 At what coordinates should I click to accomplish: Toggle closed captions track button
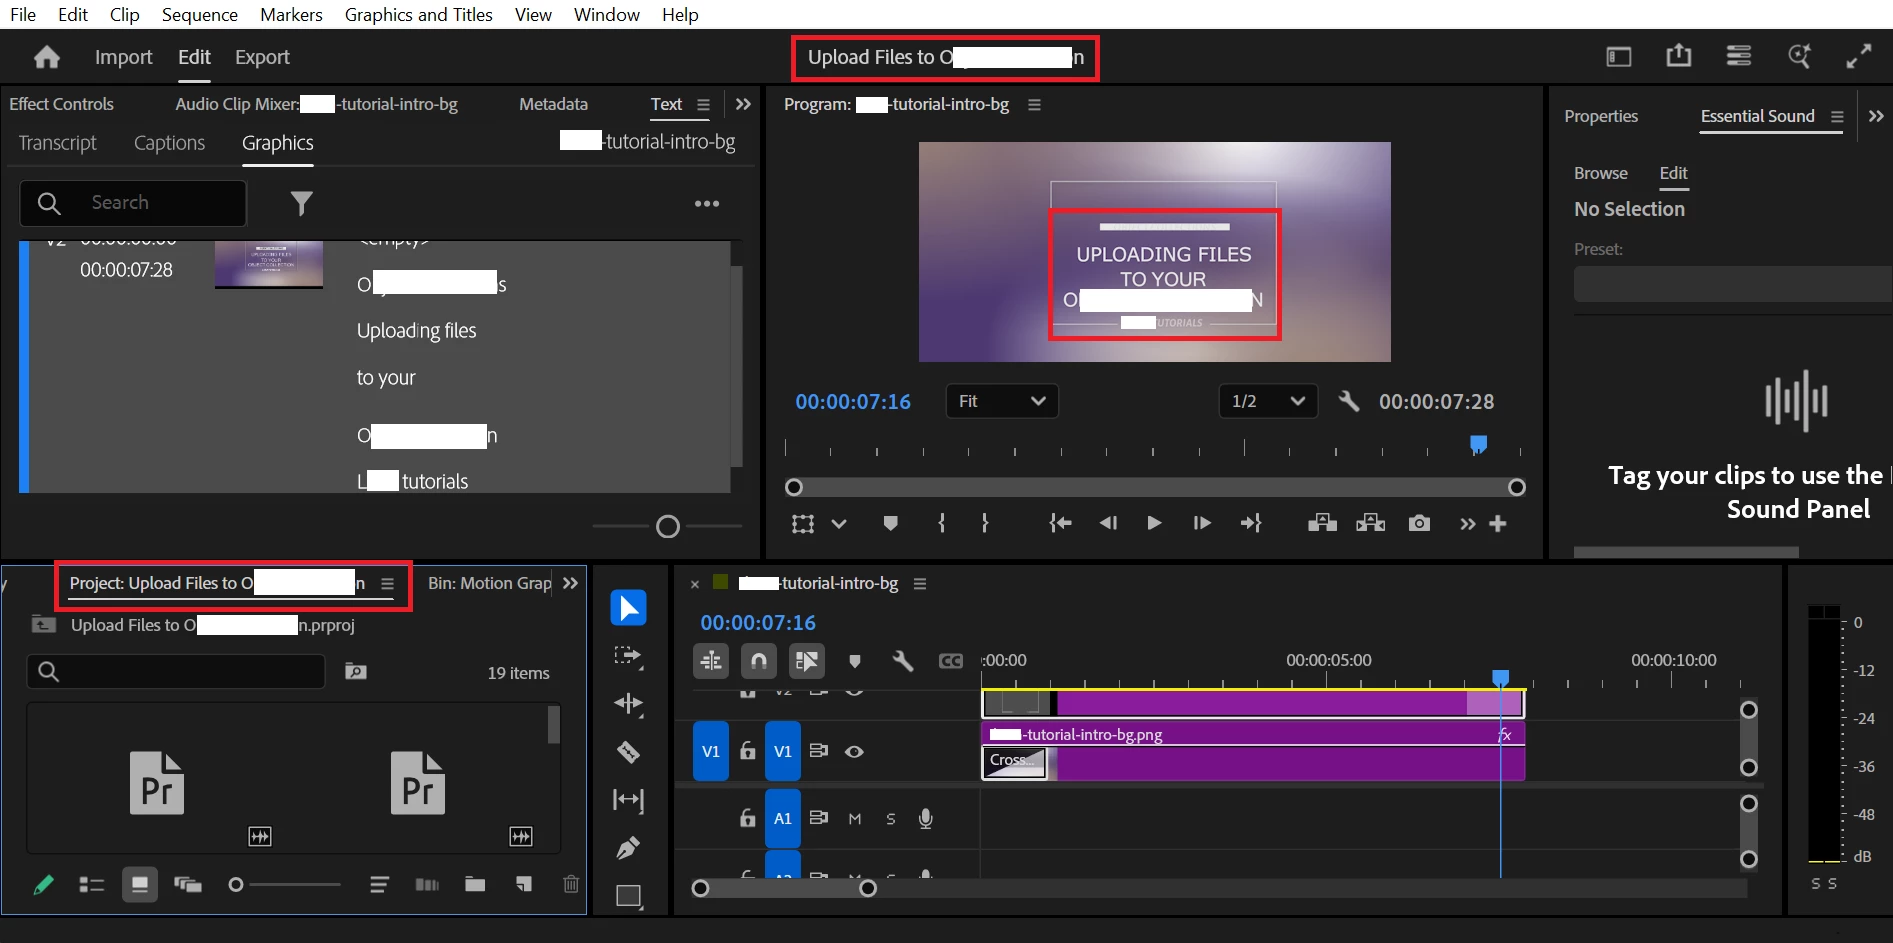click(x=951, y=661)
